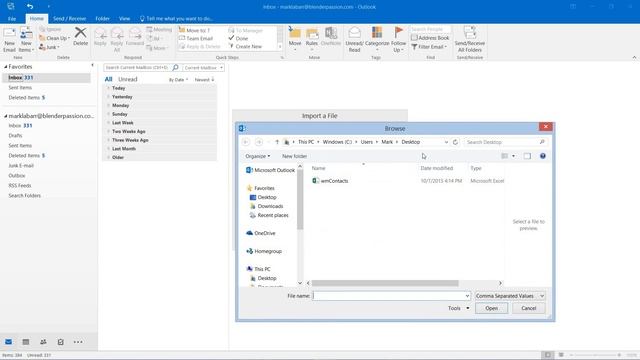Click the Search People field
This screenshot has width=640, height=360.
pos(430,29)
